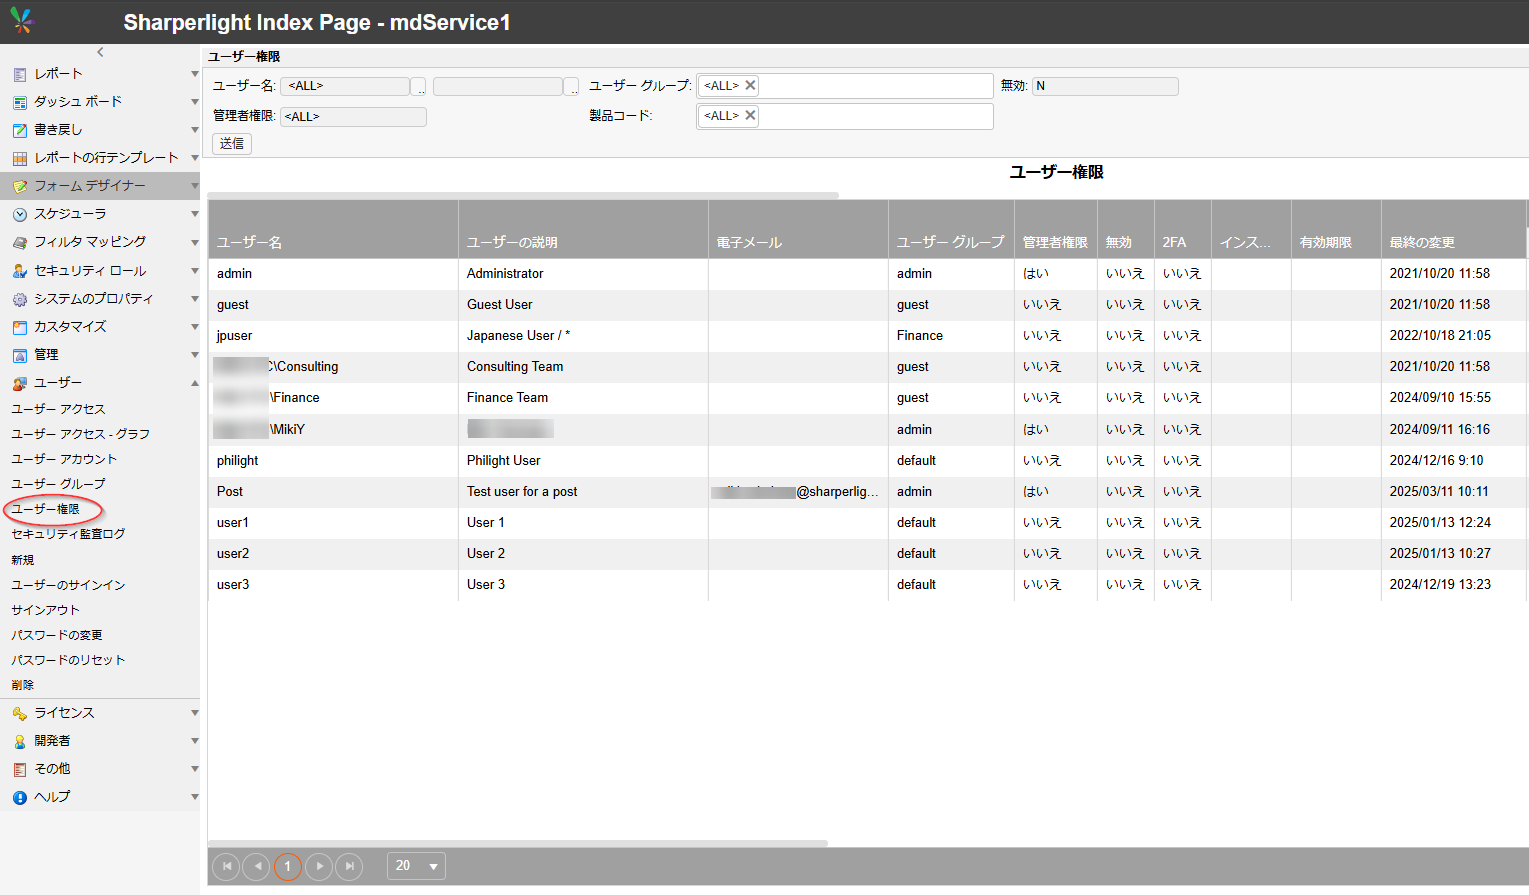Click the フィルタ マッピング icon
The width and height of the screenshot is (1529, 895).
tap(20, 242)
